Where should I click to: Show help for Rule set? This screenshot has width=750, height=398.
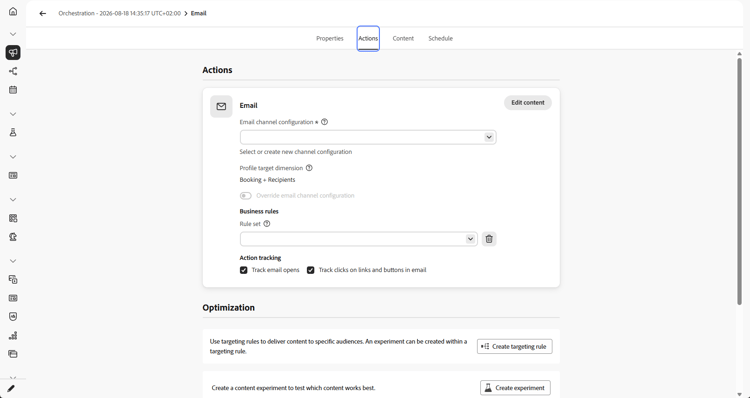tap(267, 223)
